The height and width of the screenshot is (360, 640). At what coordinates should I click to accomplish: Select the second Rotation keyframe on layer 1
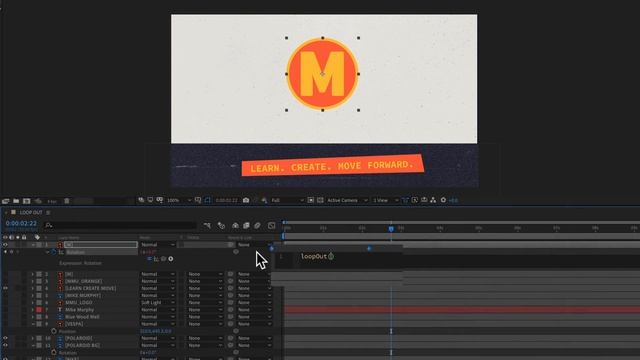369,249
